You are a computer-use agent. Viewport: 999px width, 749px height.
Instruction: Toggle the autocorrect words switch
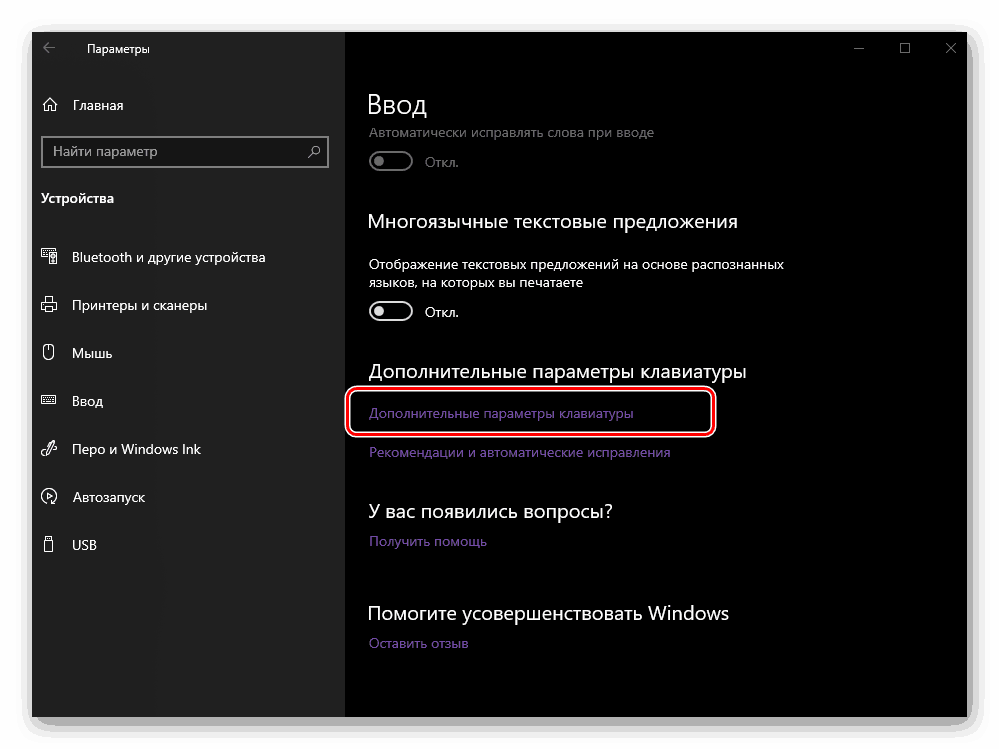[391, 161]
